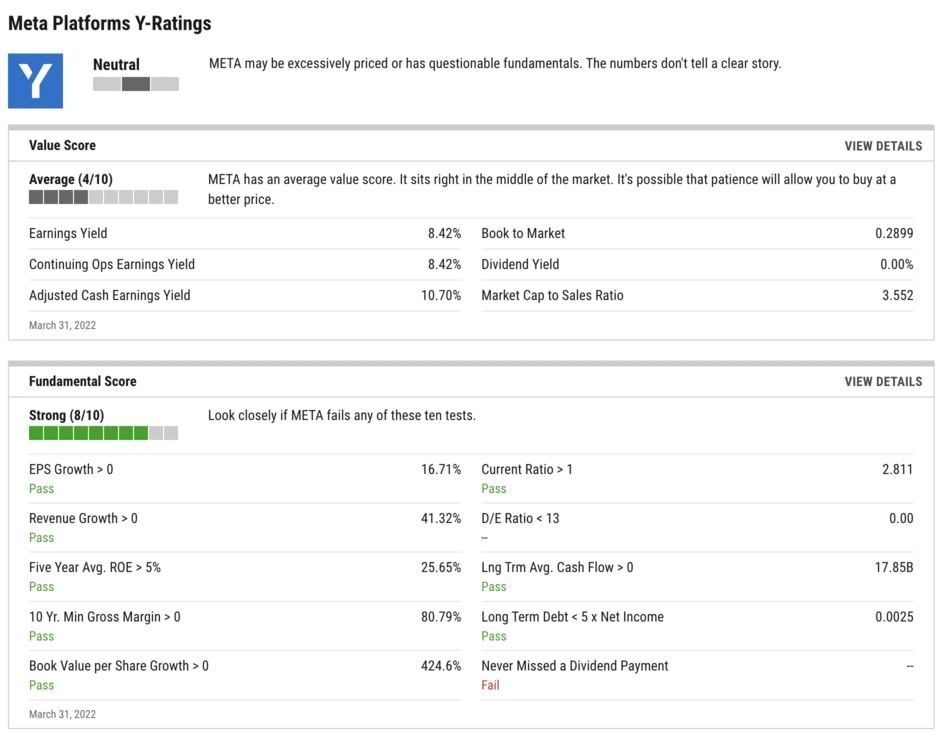
Task: Click the Fail label under Never Missed Dividend
Action: pyautogui.click(x=490, y=686)
